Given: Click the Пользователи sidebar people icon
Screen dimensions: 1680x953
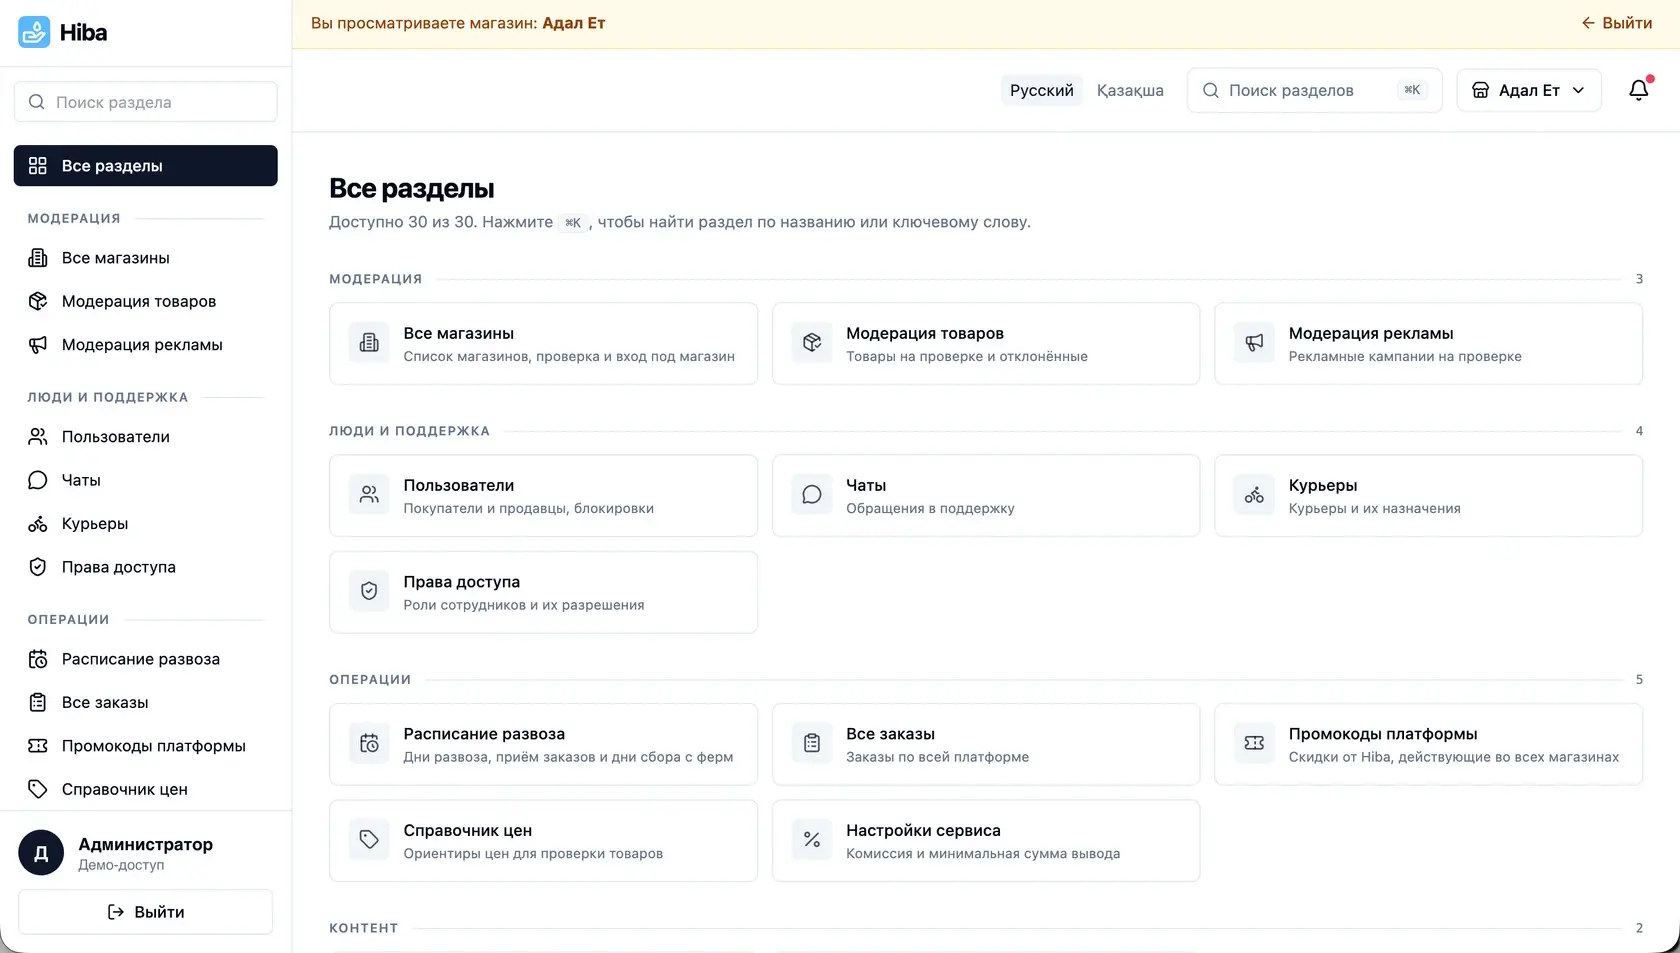Looking at the screenshot, I should coord(38,437).
